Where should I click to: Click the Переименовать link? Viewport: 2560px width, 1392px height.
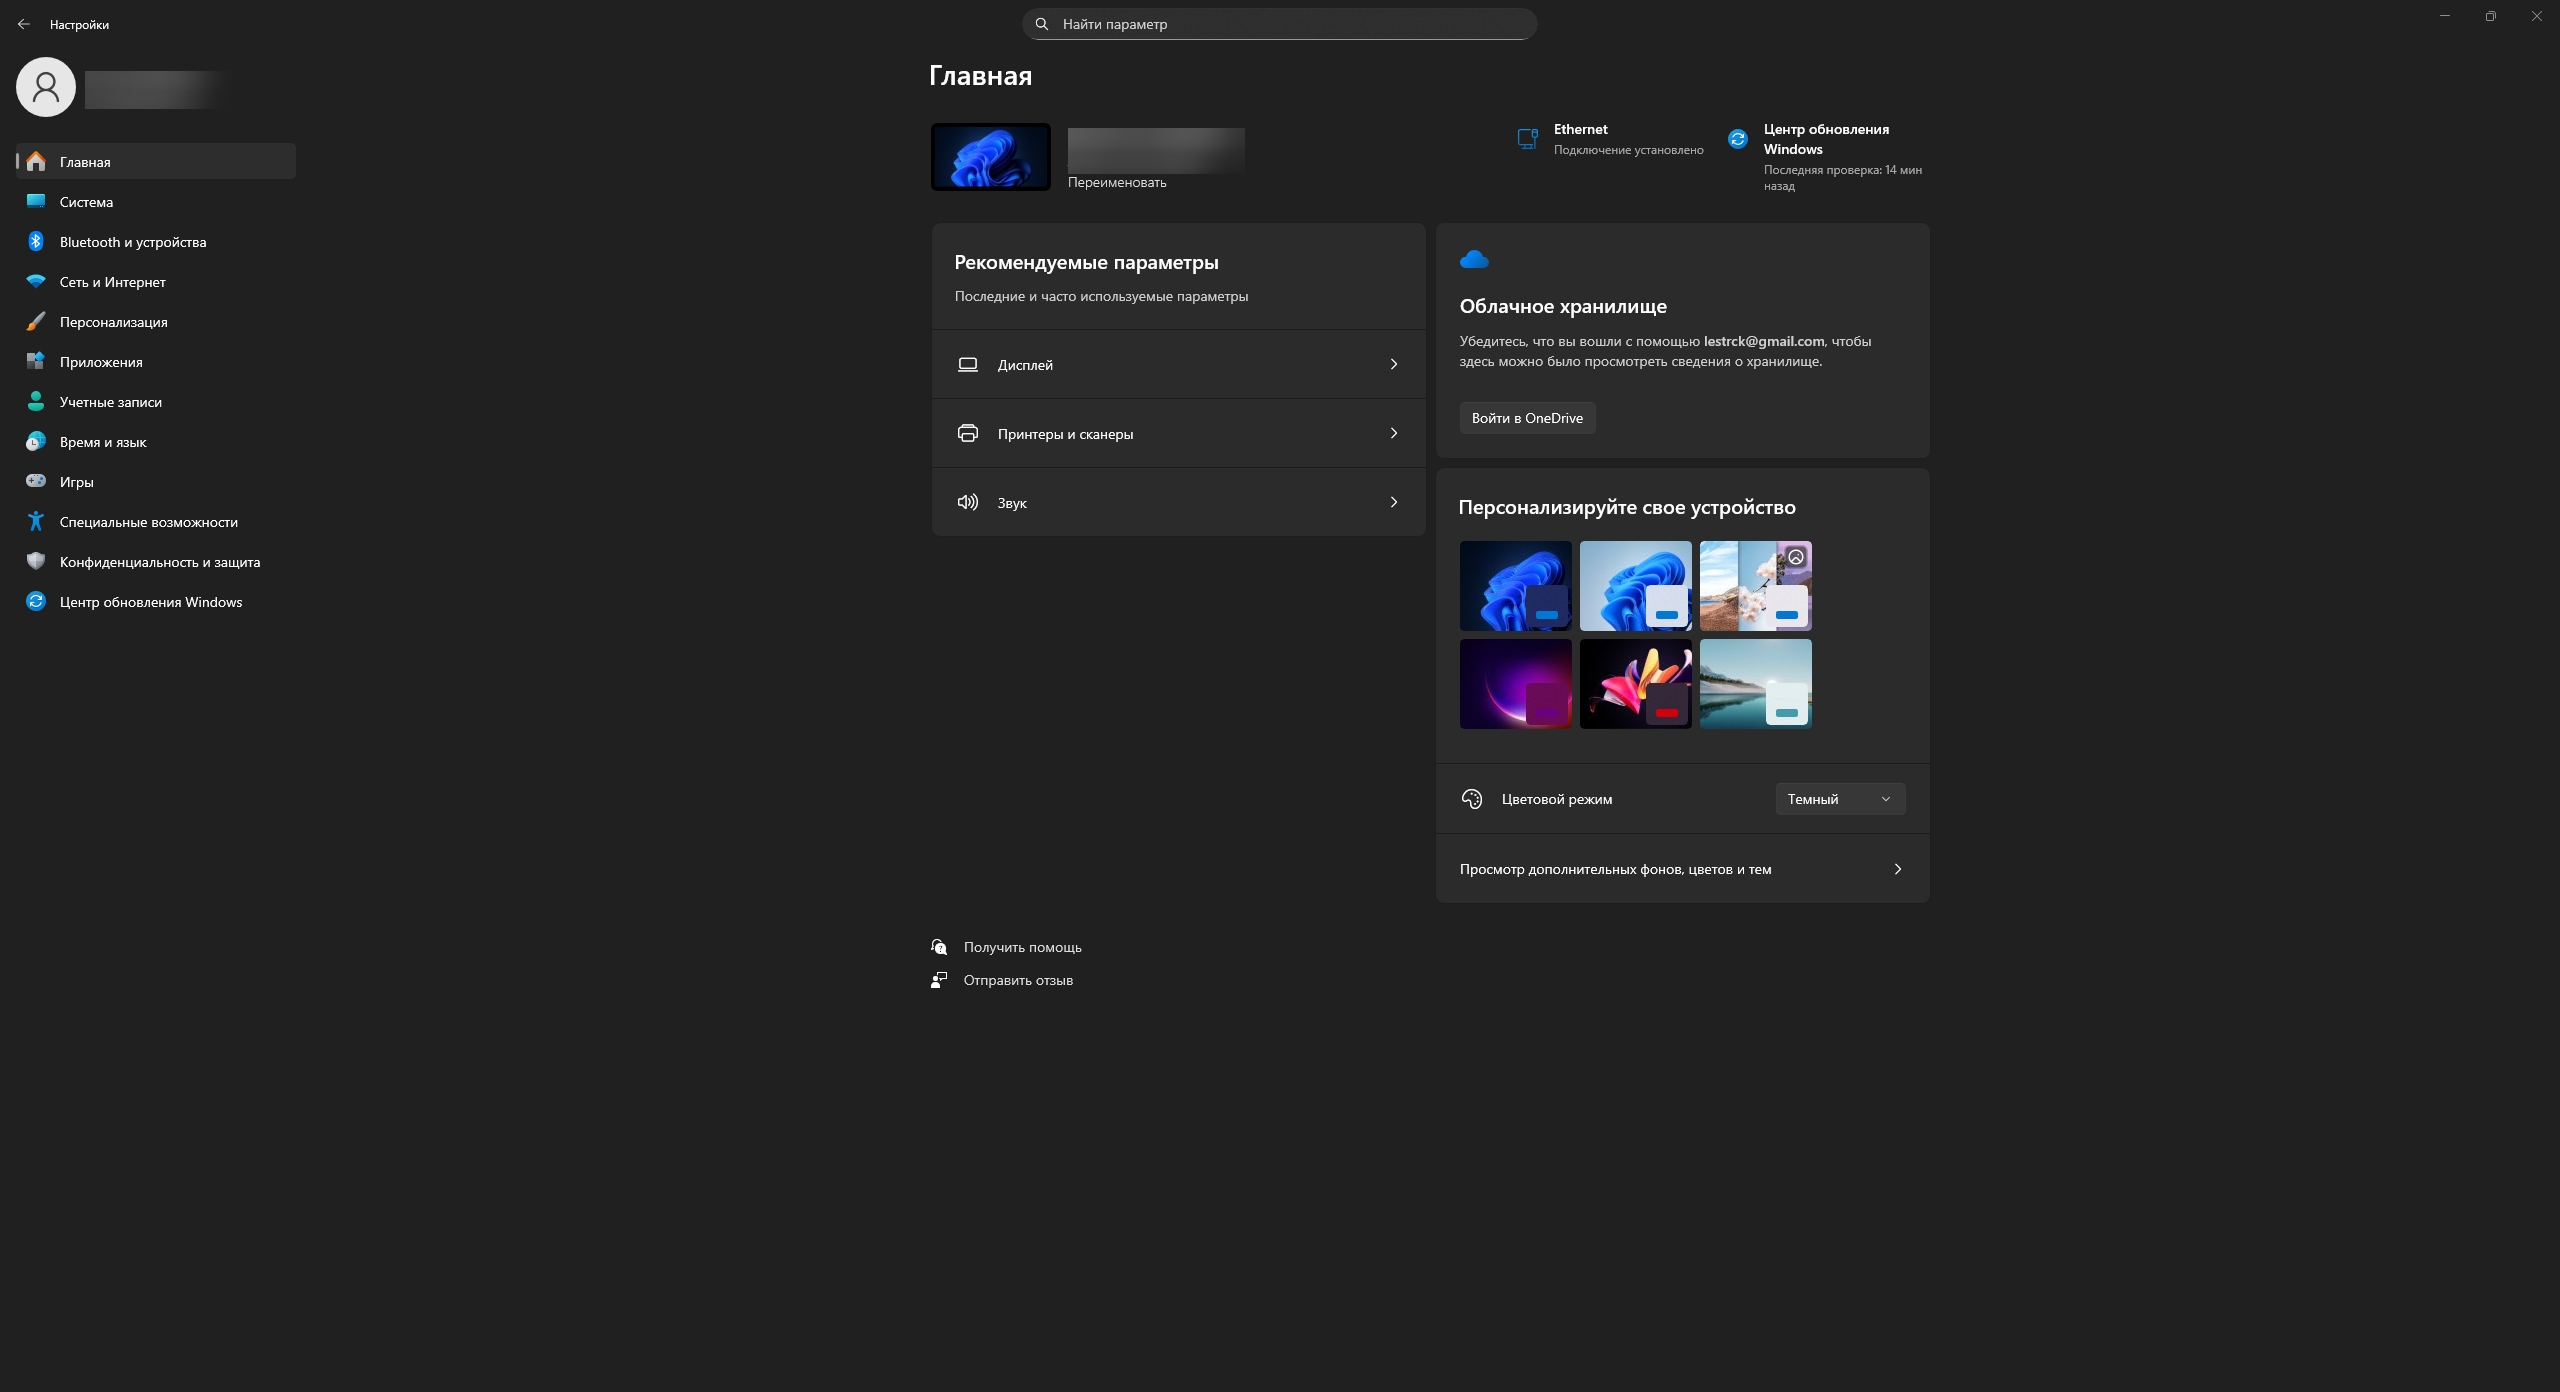tap(1117, 183)
